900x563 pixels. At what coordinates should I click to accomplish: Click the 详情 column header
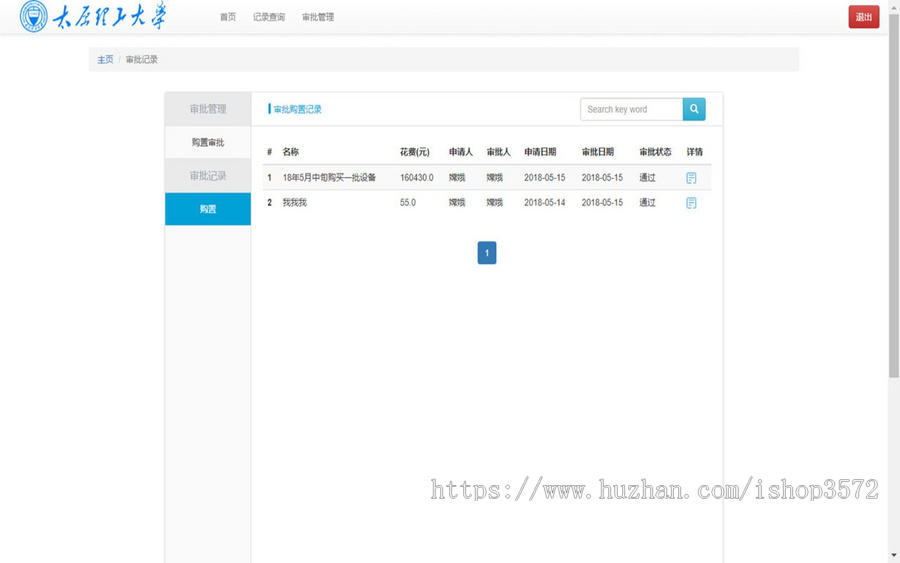(x=695, y=152)
